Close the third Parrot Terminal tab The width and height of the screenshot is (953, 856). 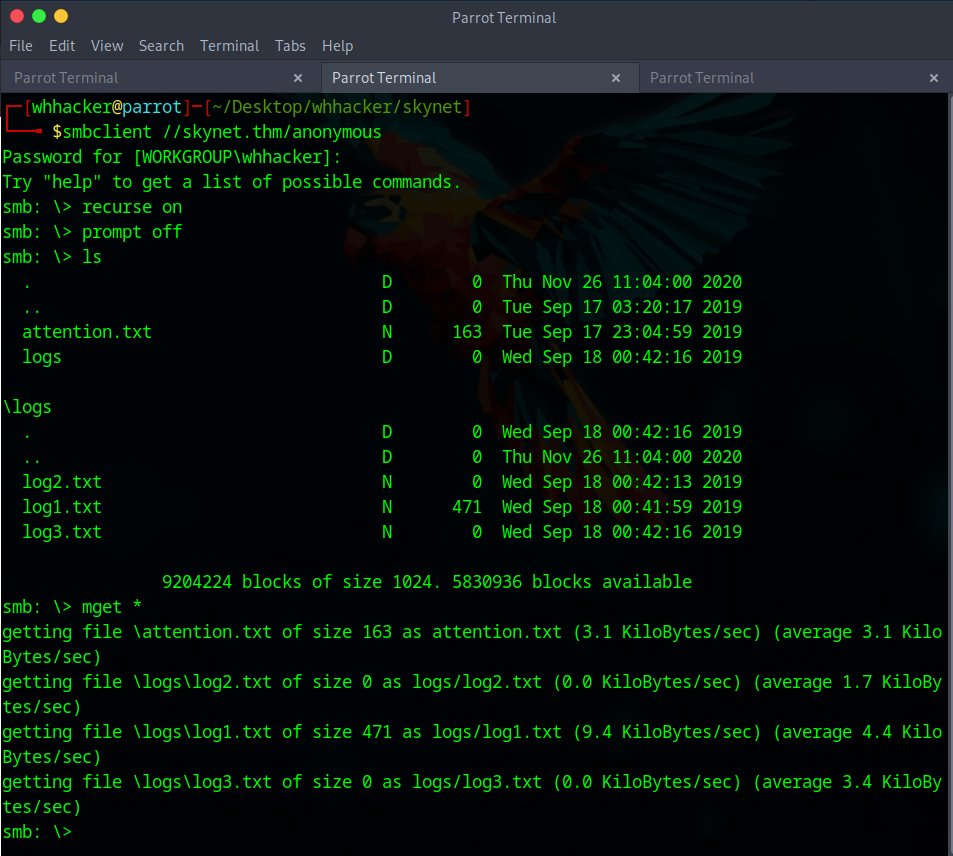934,78
